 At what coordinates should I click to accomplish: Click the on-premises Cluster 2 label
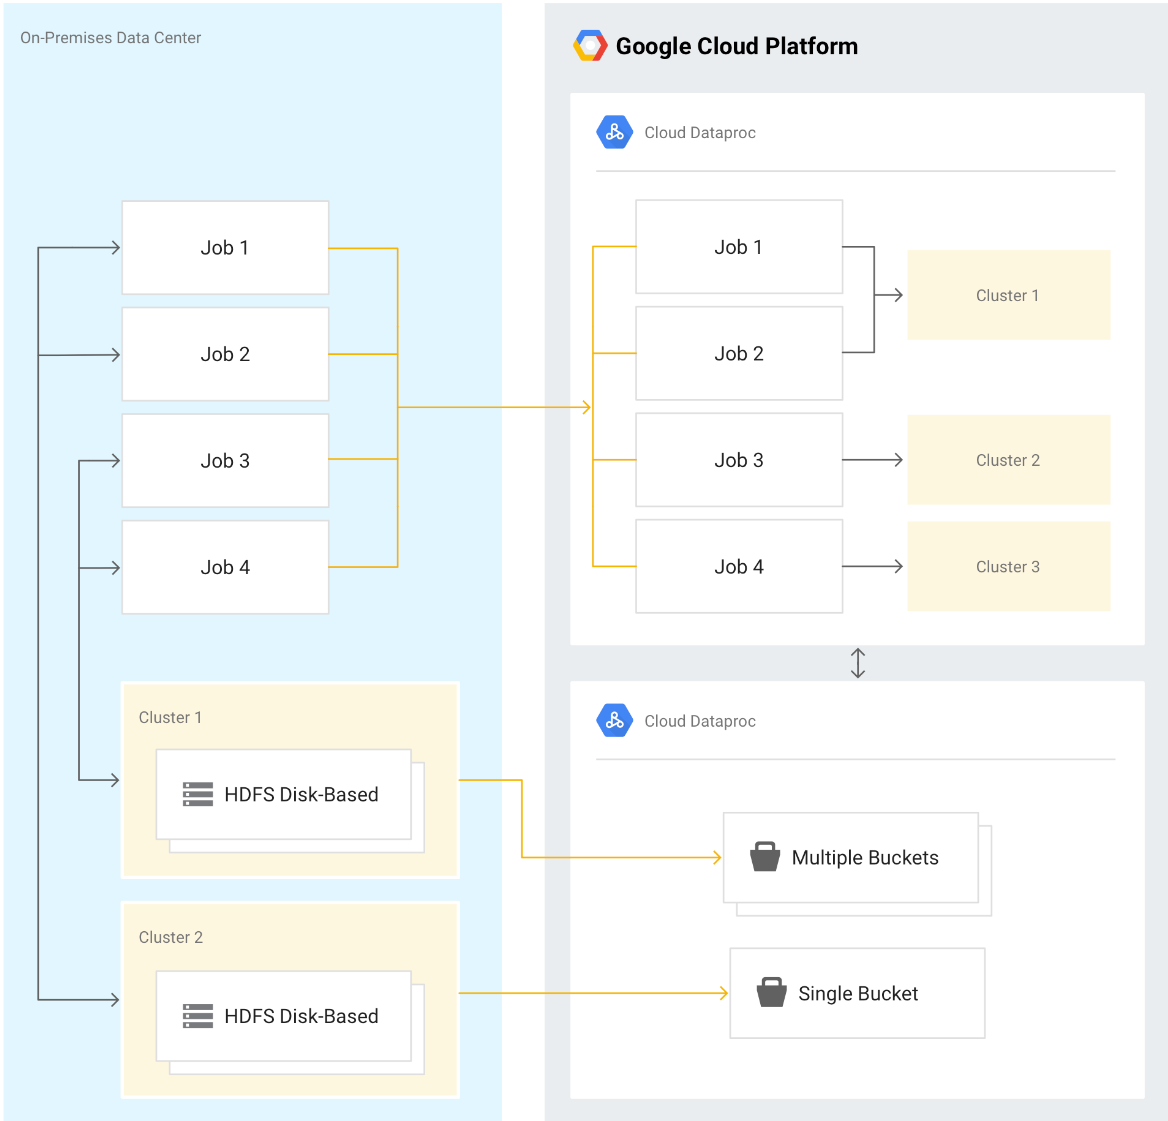click(x=171, y=937)
